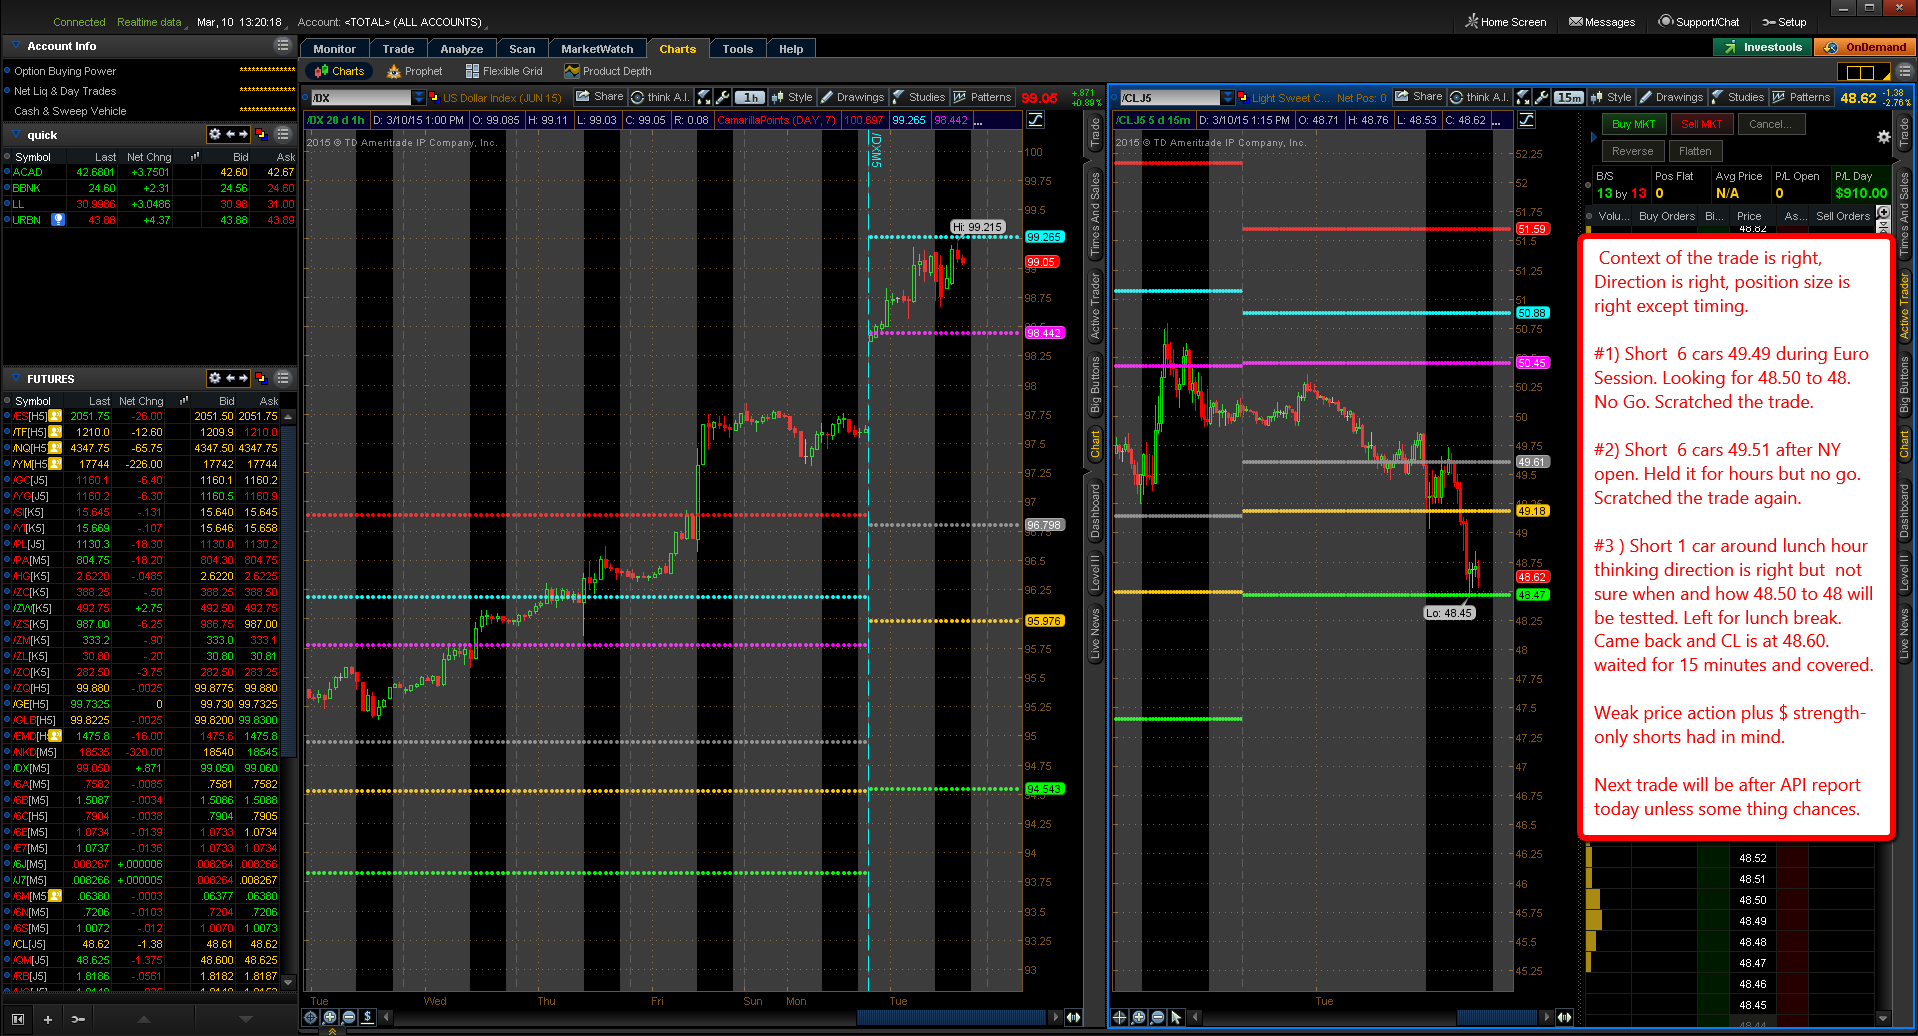Open OnDemand button

point(1866,47)
